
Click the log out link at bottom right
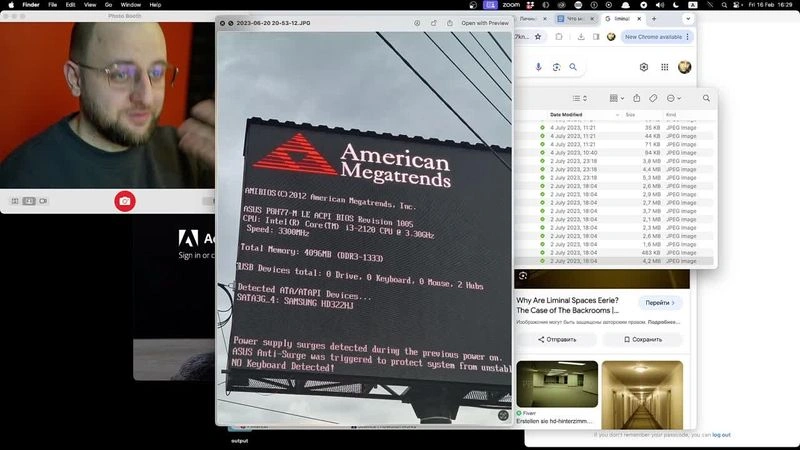[x=721, y=435]
